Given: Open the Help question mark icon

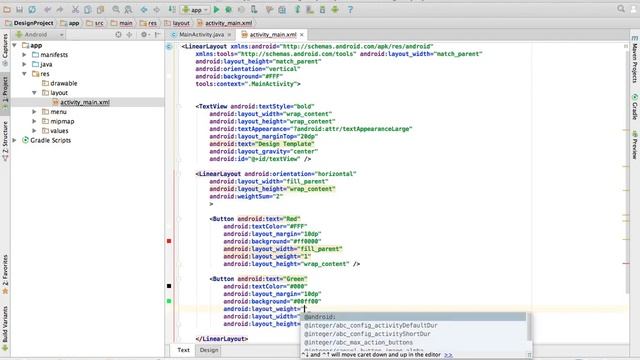Looking at the screenshot, I should [x=350, y=9].
